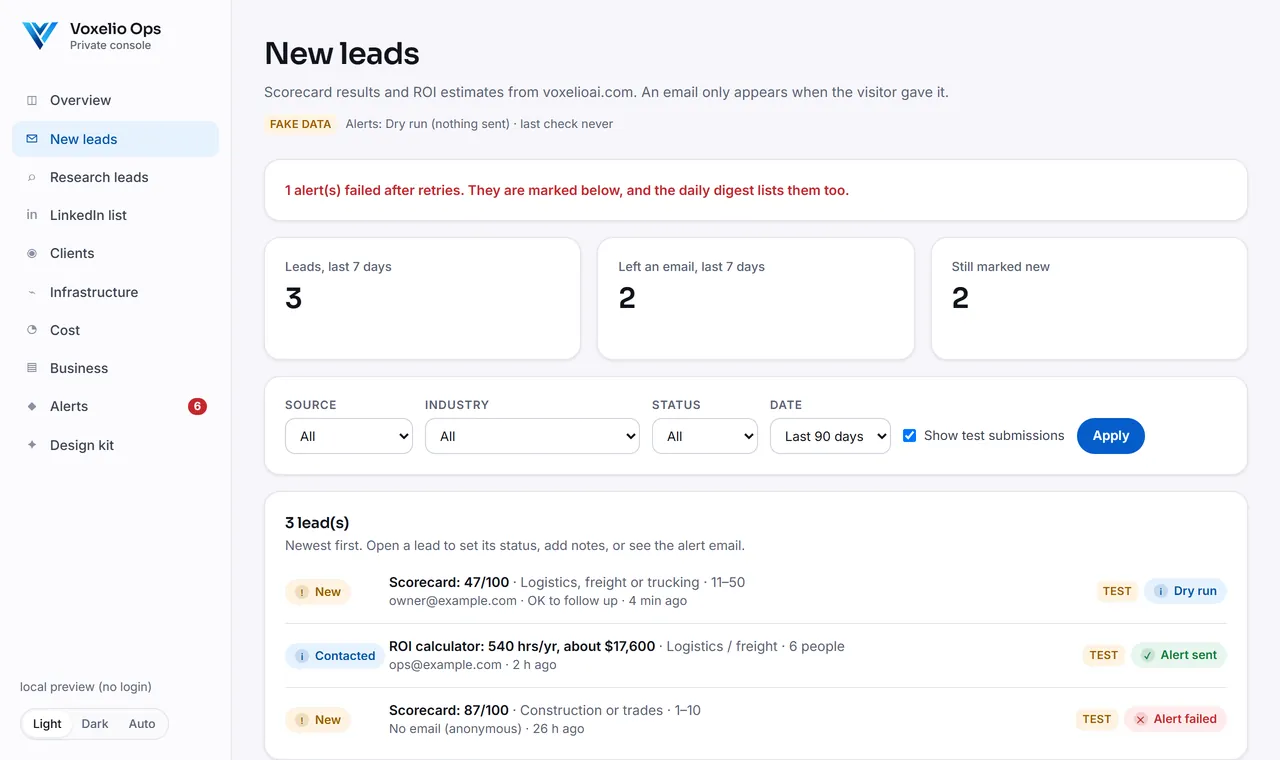Image resolution: width=1280 pixels, height=760 pixels.
Task: Open the Source filter dropdown
Action: tap(349, 436)
